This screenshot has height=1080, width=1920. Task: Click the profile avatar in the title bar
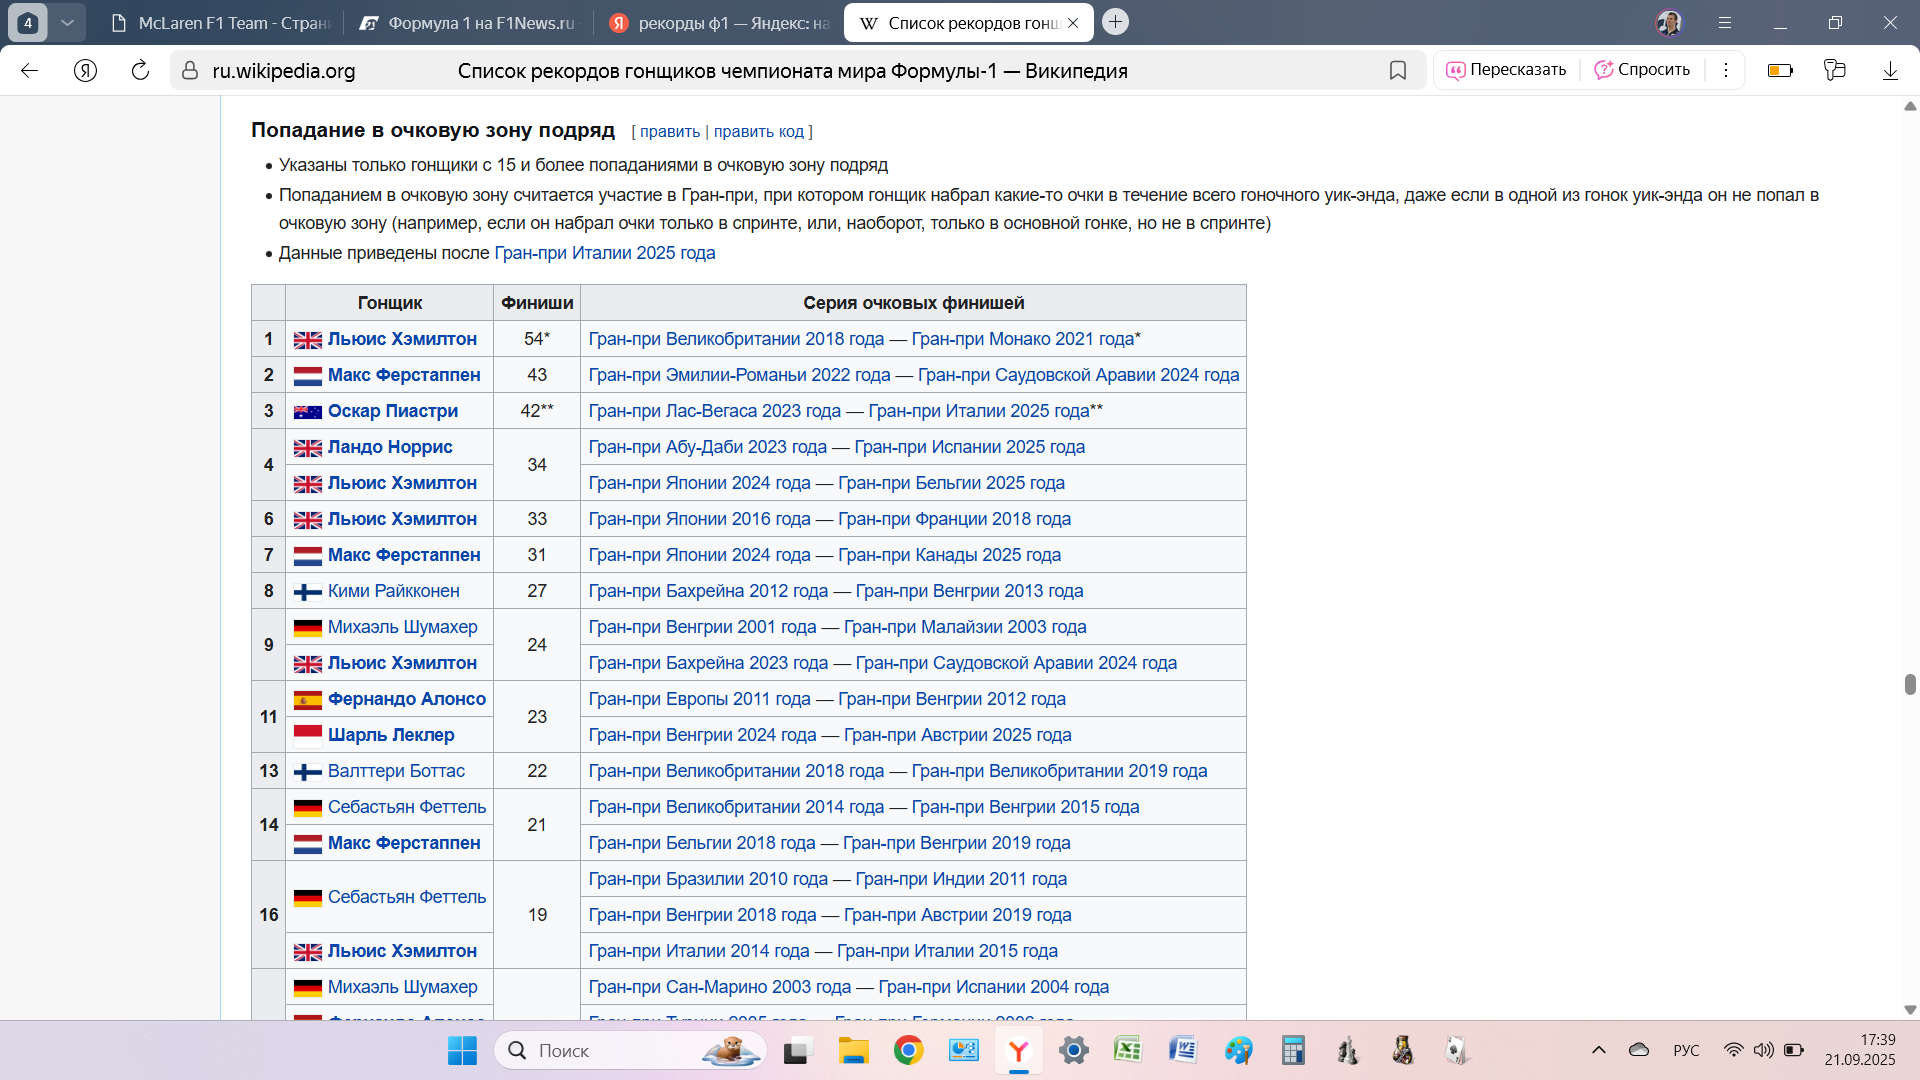1669,22
